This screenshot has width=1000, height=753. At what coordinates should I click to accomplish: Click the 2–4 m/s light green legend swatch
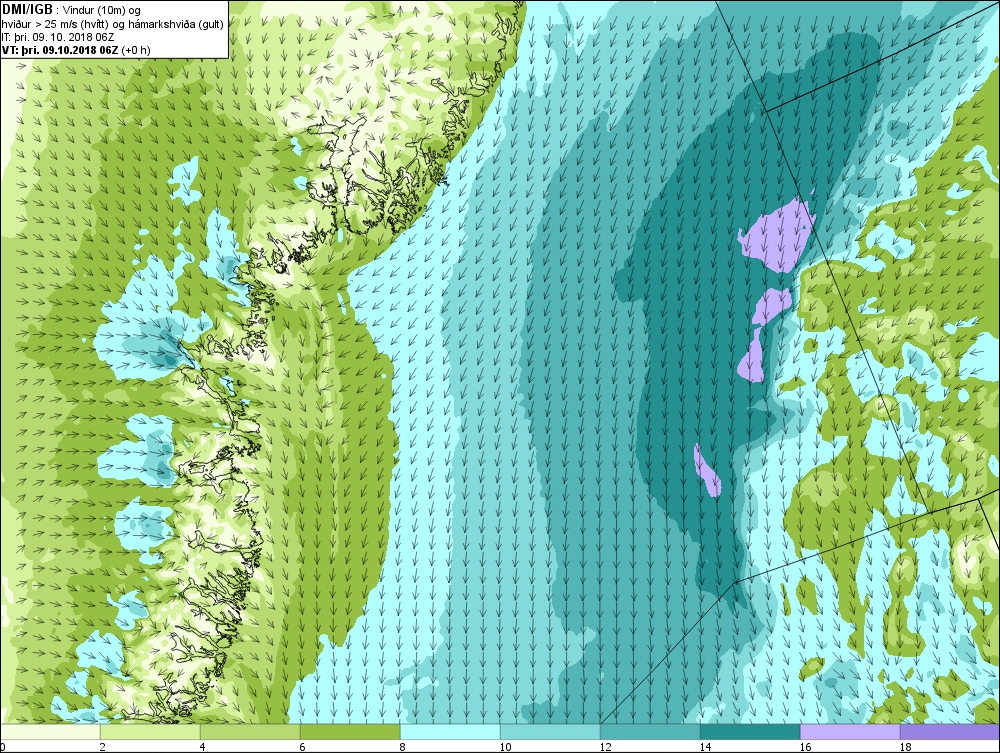(150, 731)
